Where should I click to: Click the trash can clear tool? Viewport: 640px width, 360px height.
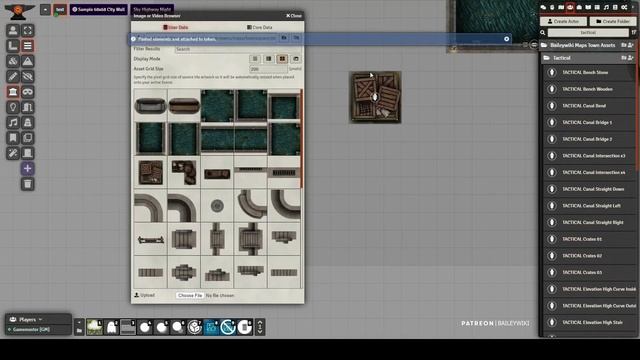pyautogui.click(x=27, y=184)
